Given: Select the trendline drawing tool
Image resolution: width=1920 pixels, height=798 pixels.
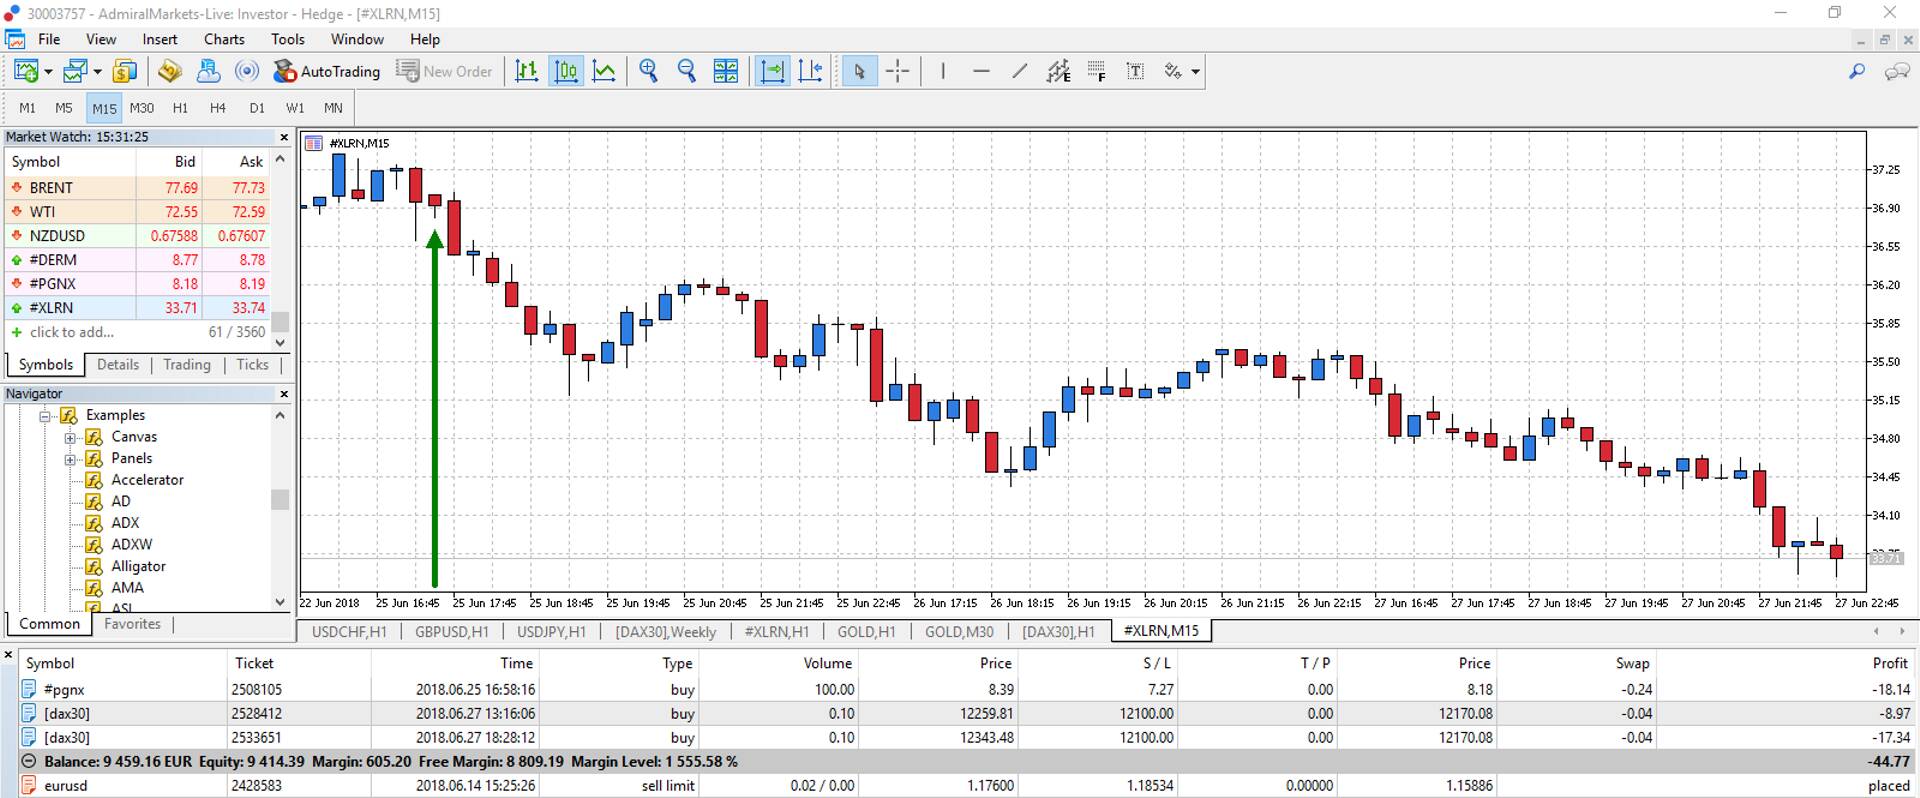Looking at the screenshot, I should point(1019,71).
